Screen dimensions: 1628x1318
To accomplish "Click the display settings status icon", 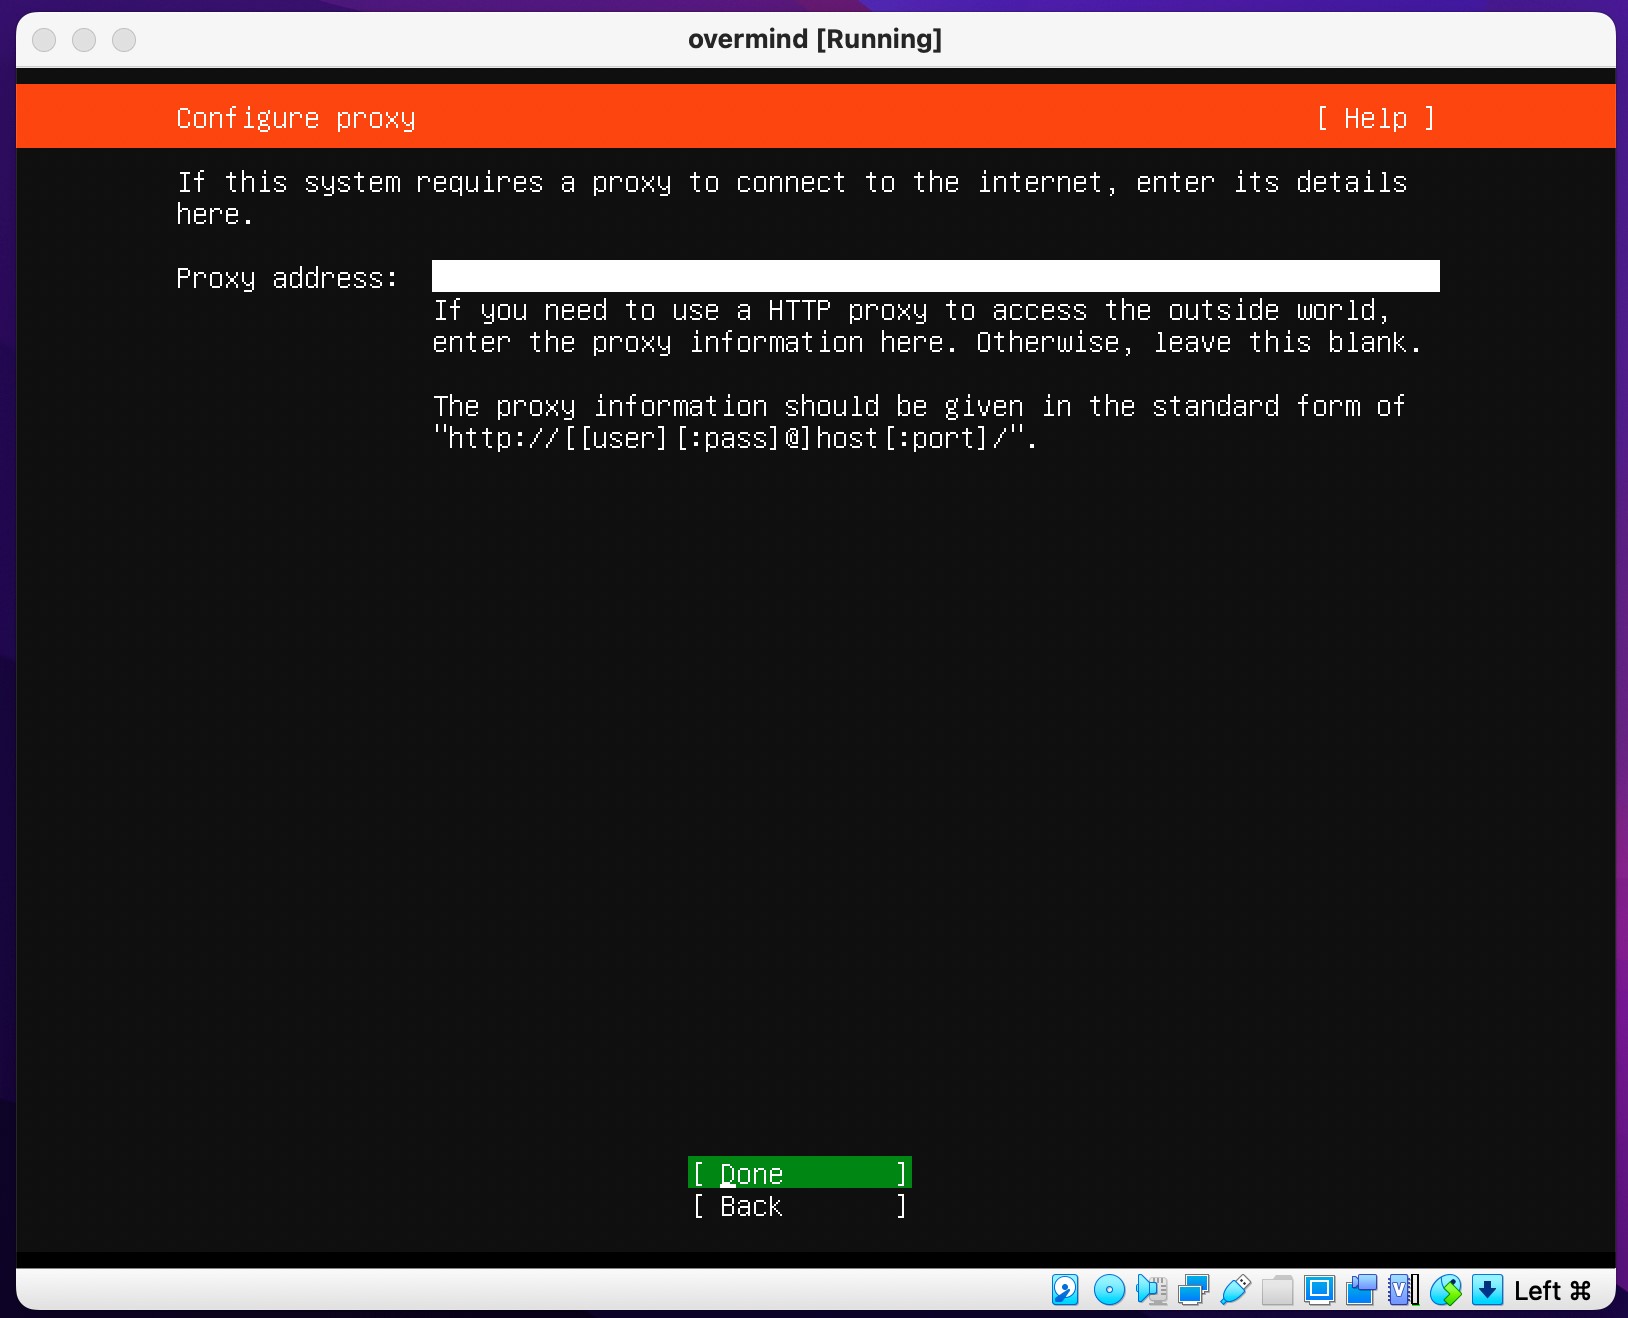I will click(x=1320, y=1291).
